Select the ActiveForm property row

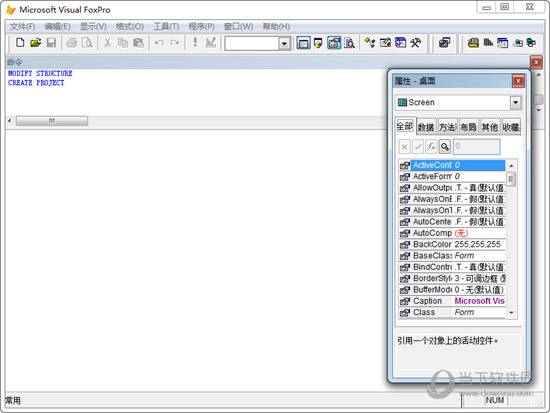pos(452,176)
